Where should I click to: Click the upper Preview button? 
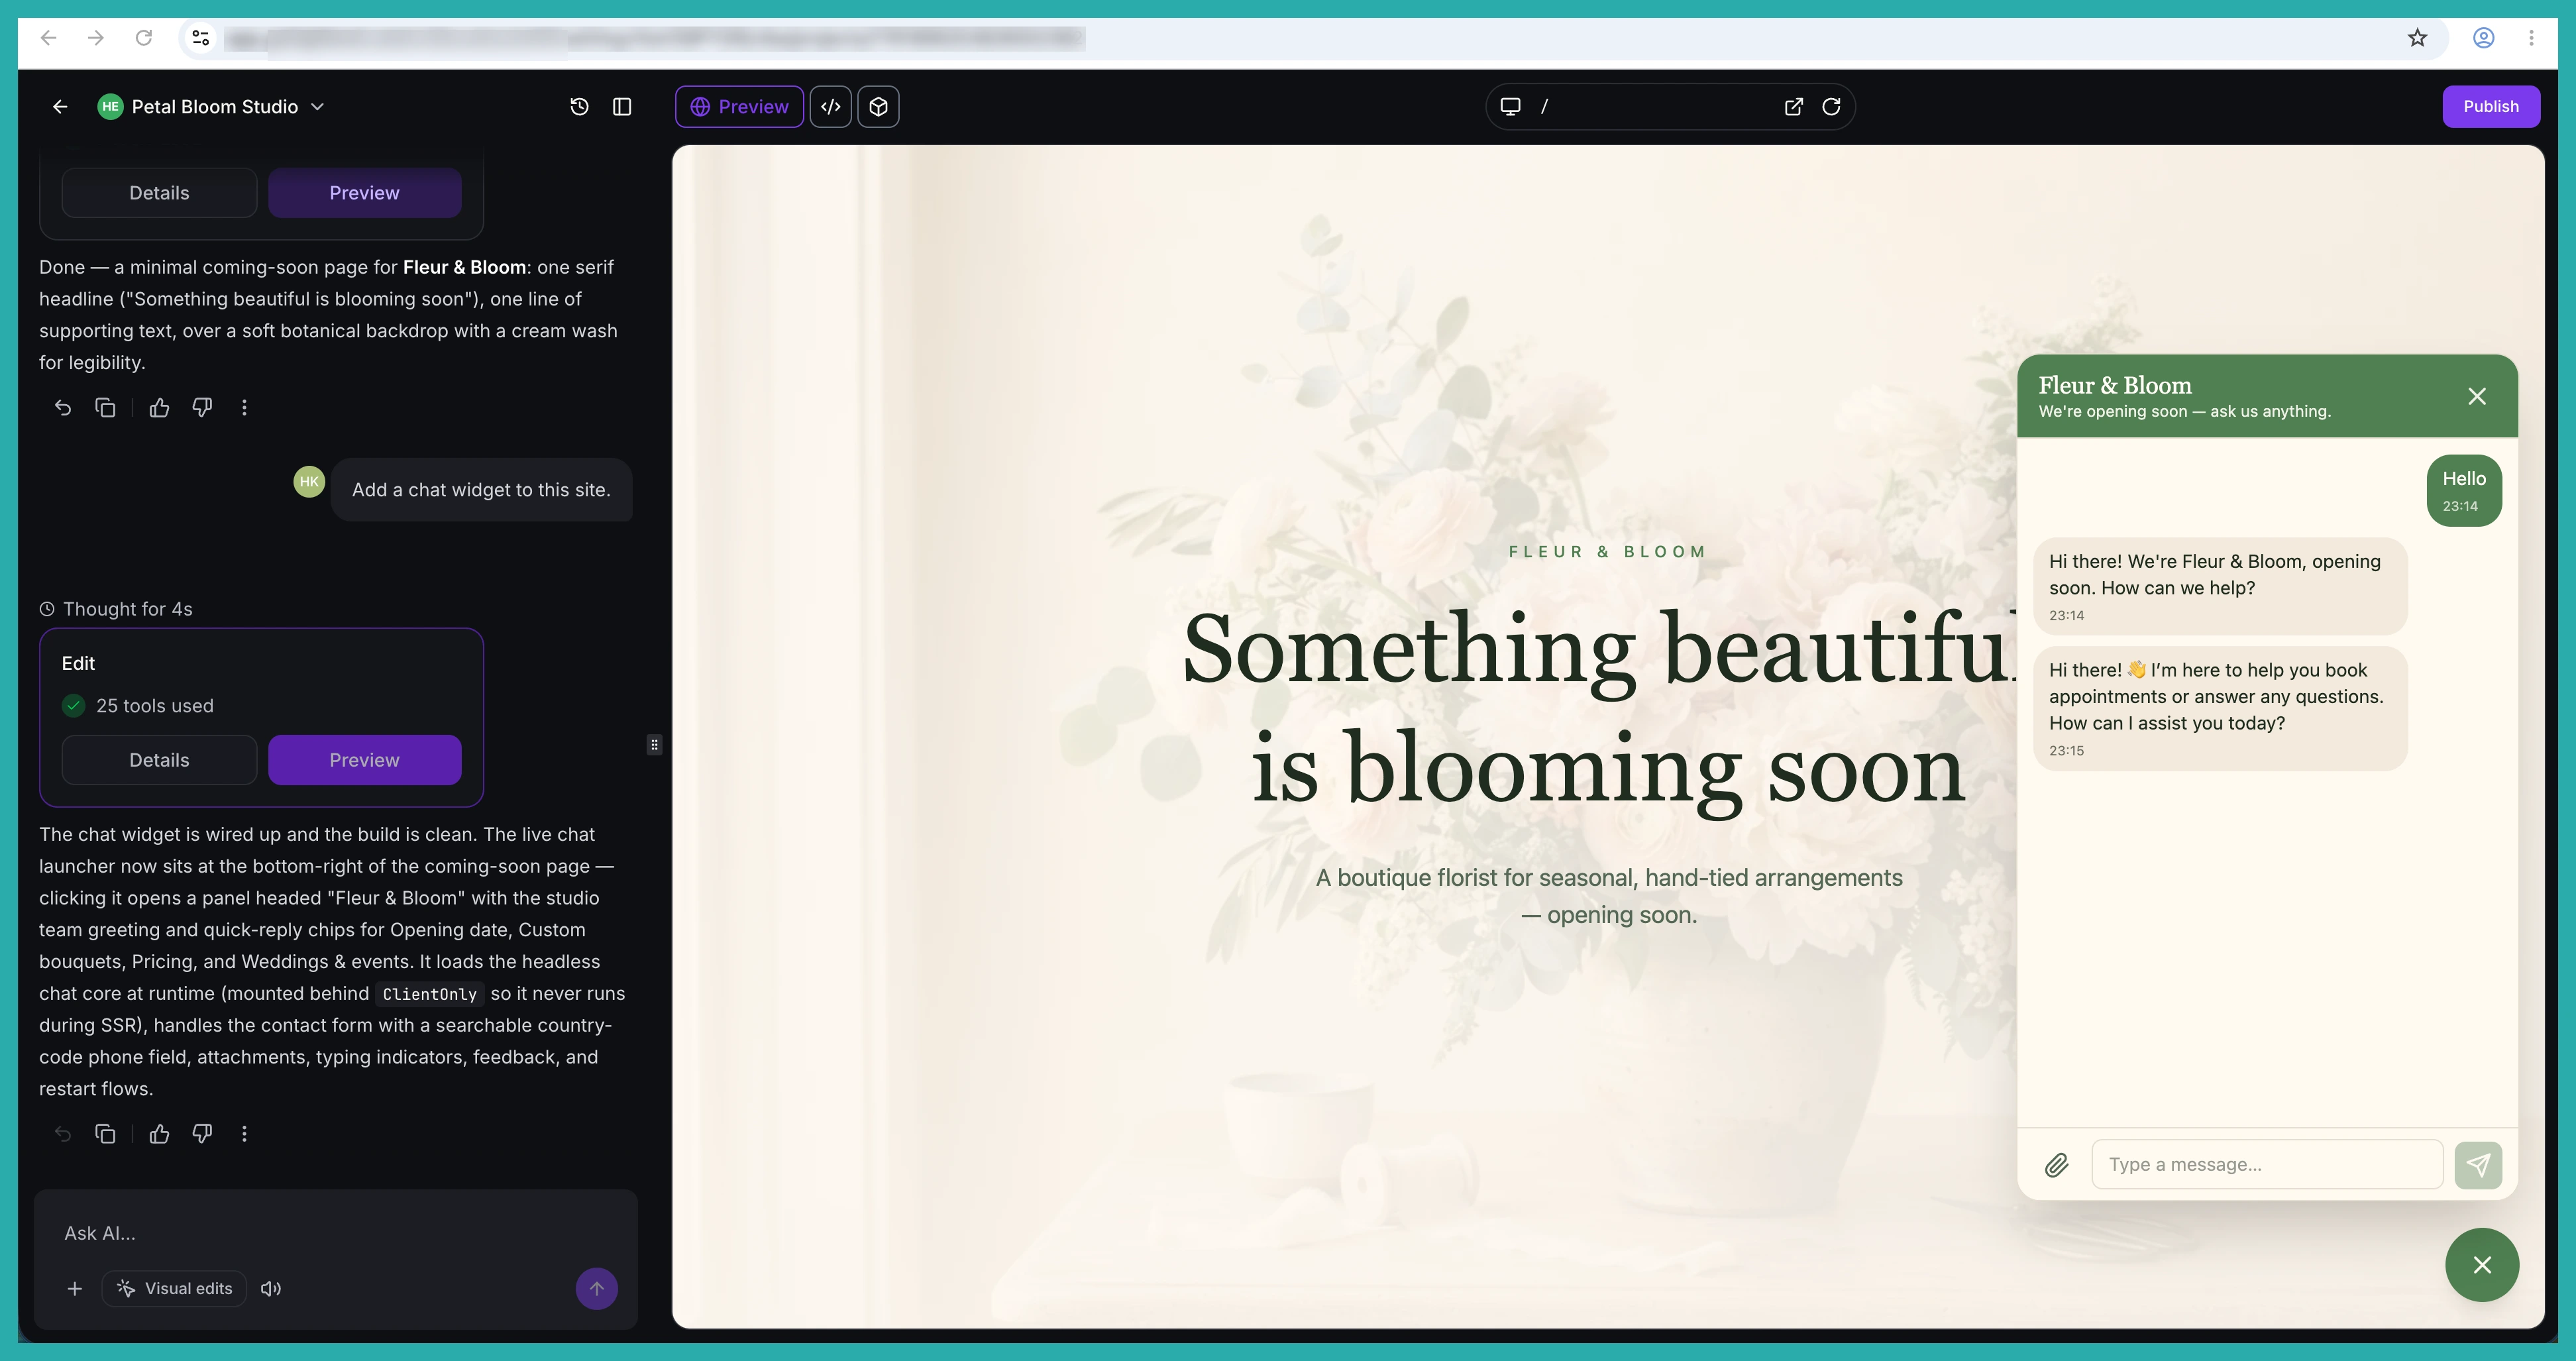pyautogui.click(x=365, y=193)
